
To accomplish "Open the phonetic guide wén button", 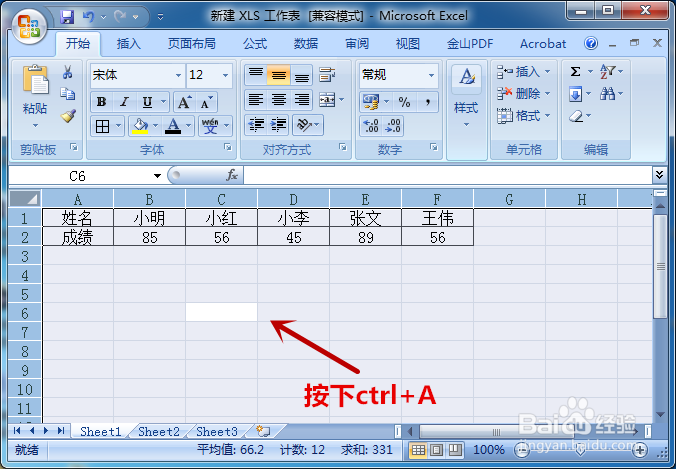I will pyautogui.click(x=210, y=126).
